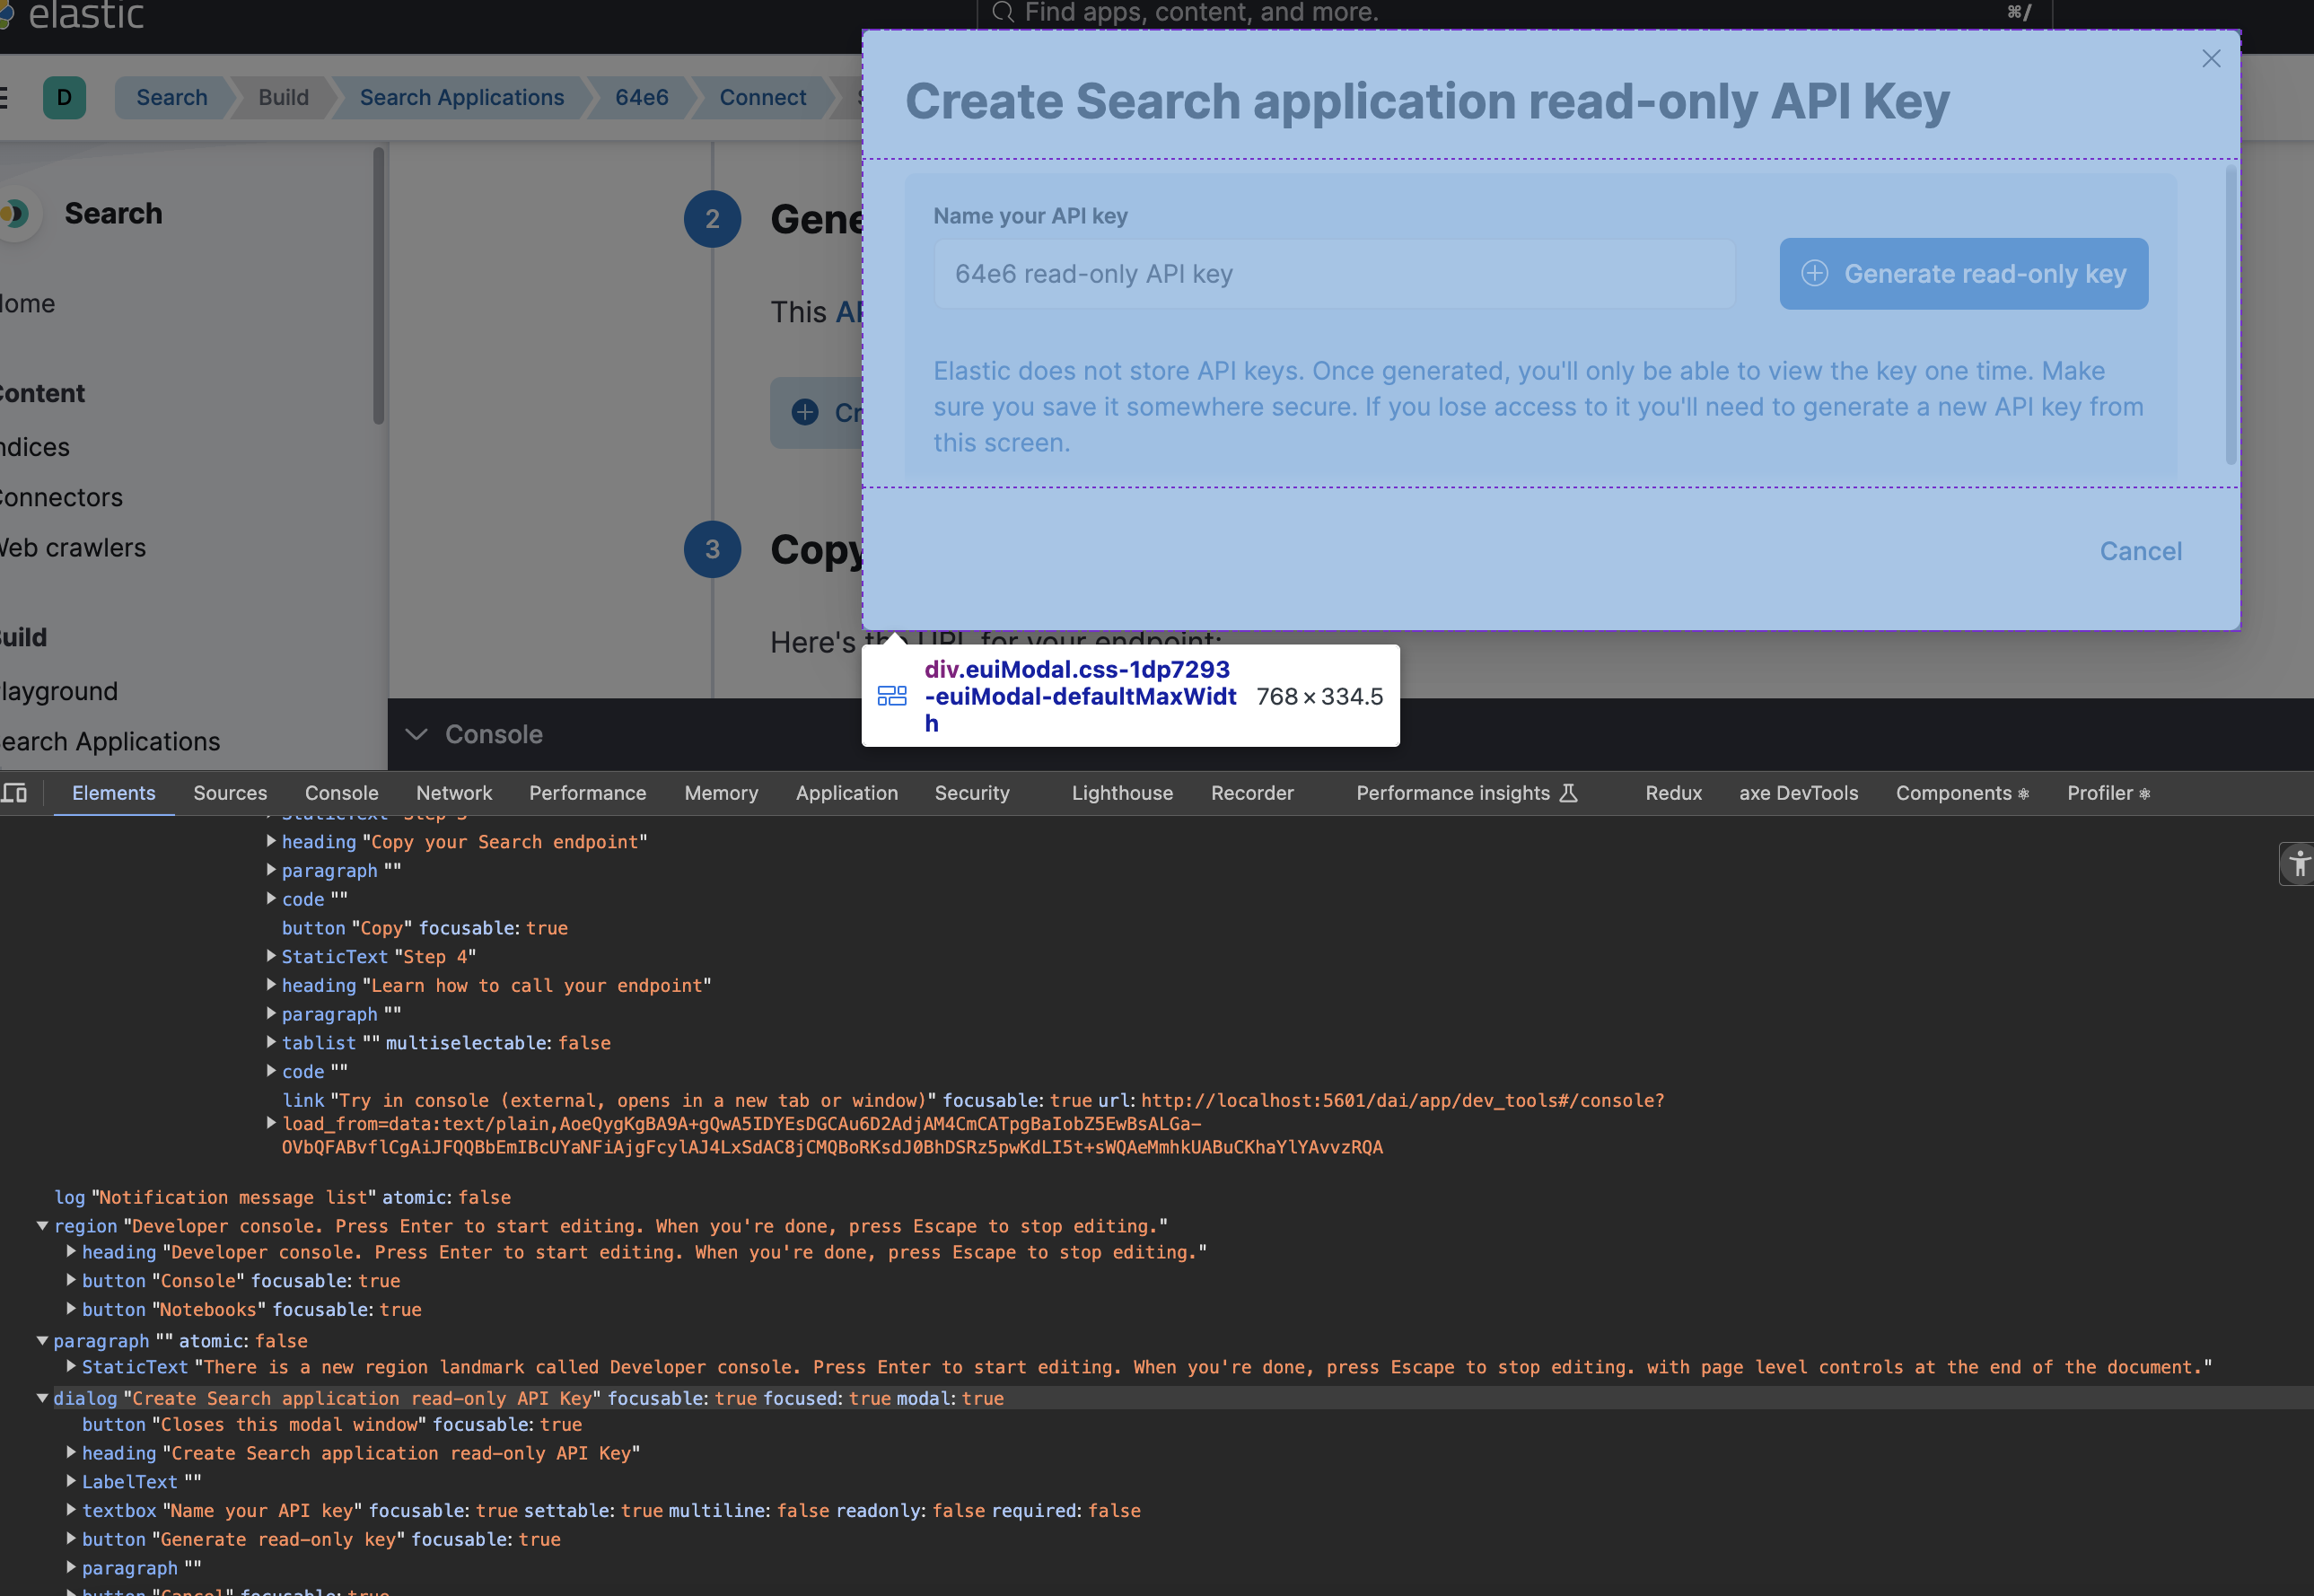Image resolution: width=2314 pixels, height=1596 pixels.
Task: Switch to the Application tab
Action: [x=846, y=793]
